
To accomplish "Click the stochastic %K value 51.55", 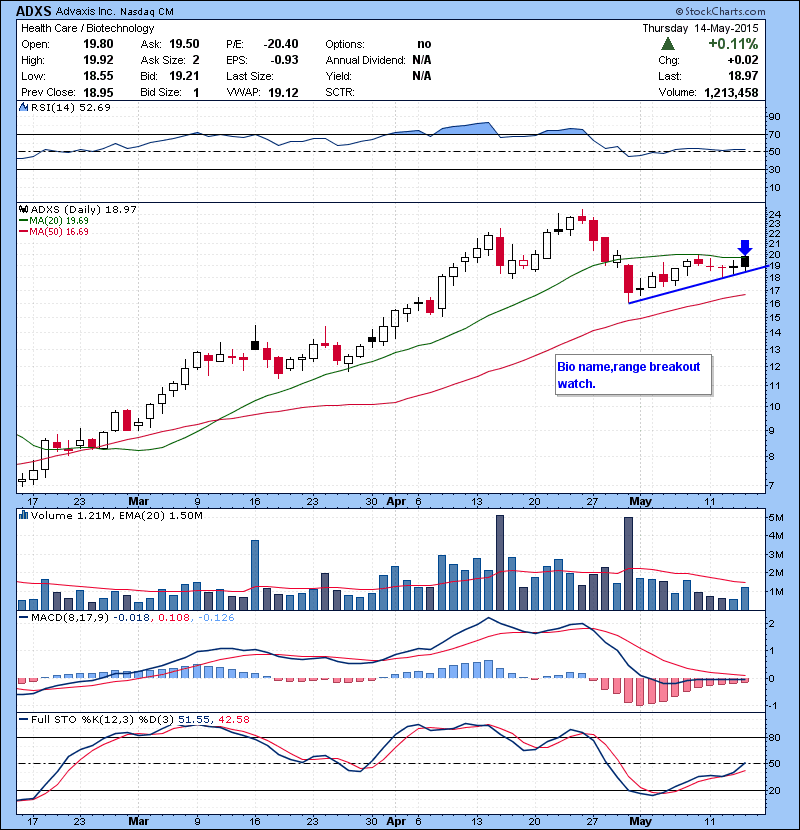I will tap(194, 719).
